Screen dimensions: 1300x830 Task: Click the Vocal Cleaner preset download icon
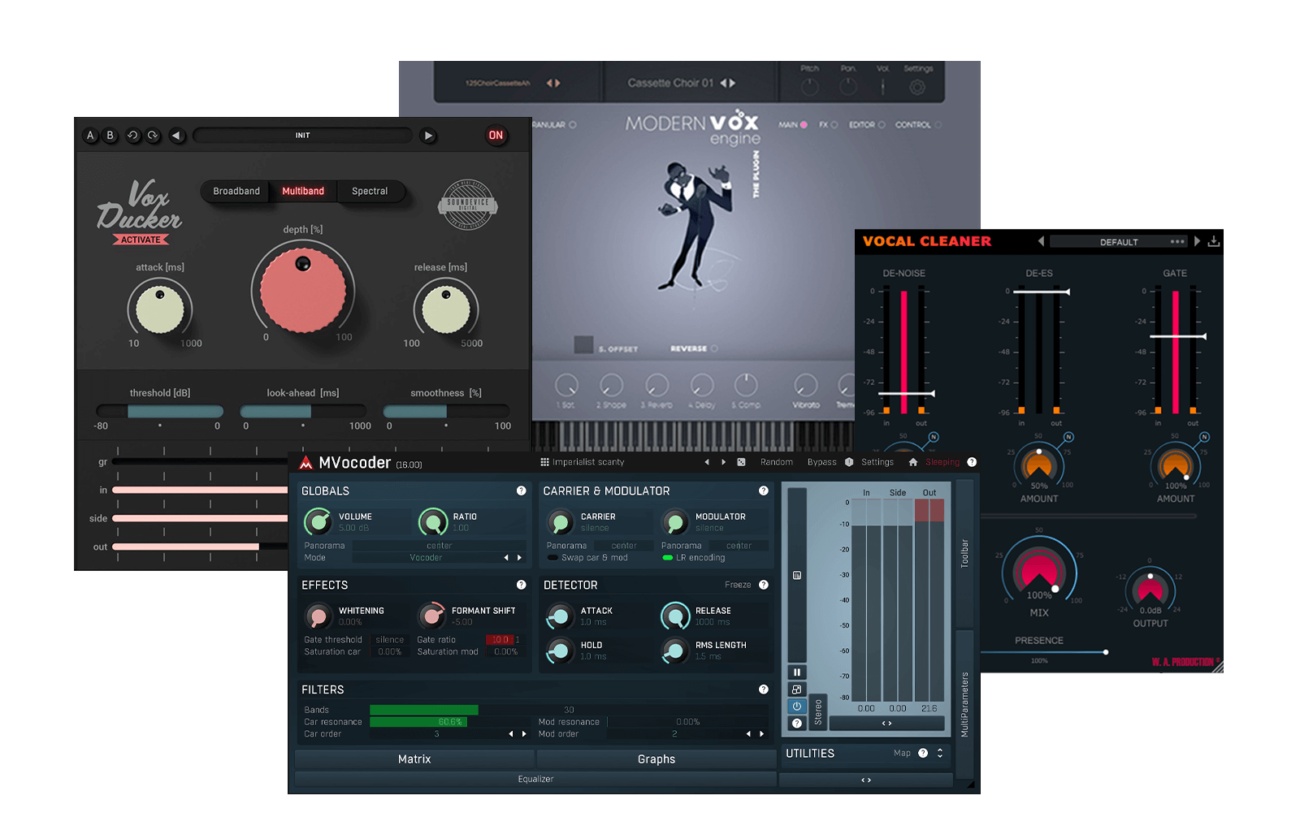tap(1214, 241)
